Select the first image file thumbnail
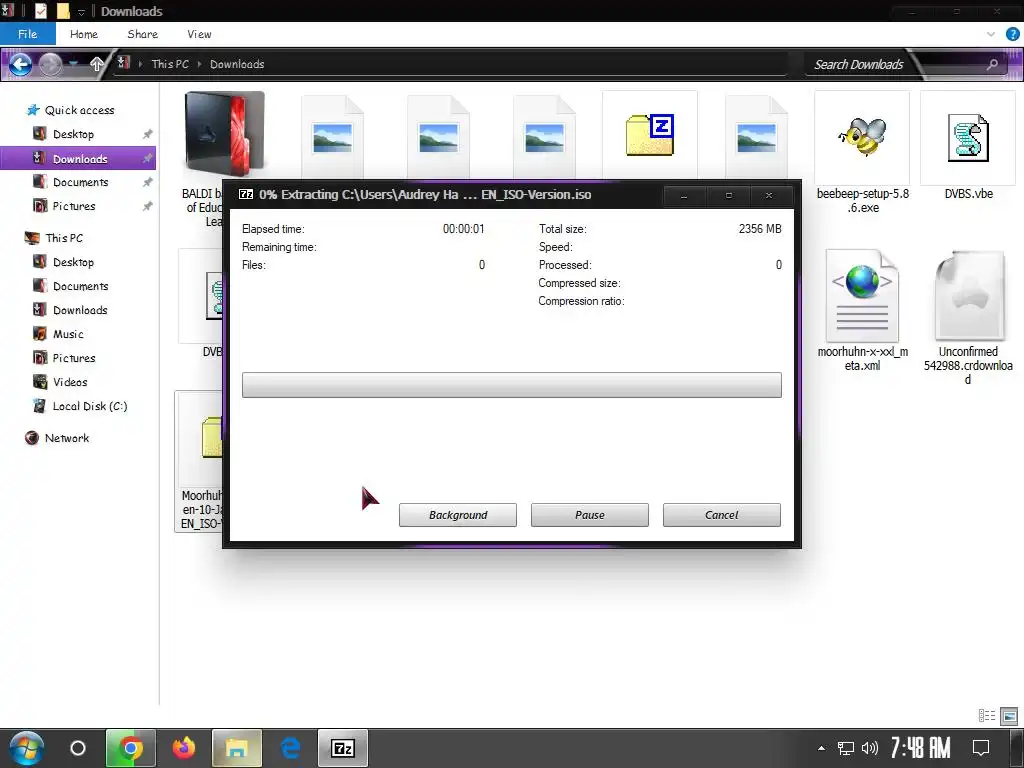 pos(332,138)
